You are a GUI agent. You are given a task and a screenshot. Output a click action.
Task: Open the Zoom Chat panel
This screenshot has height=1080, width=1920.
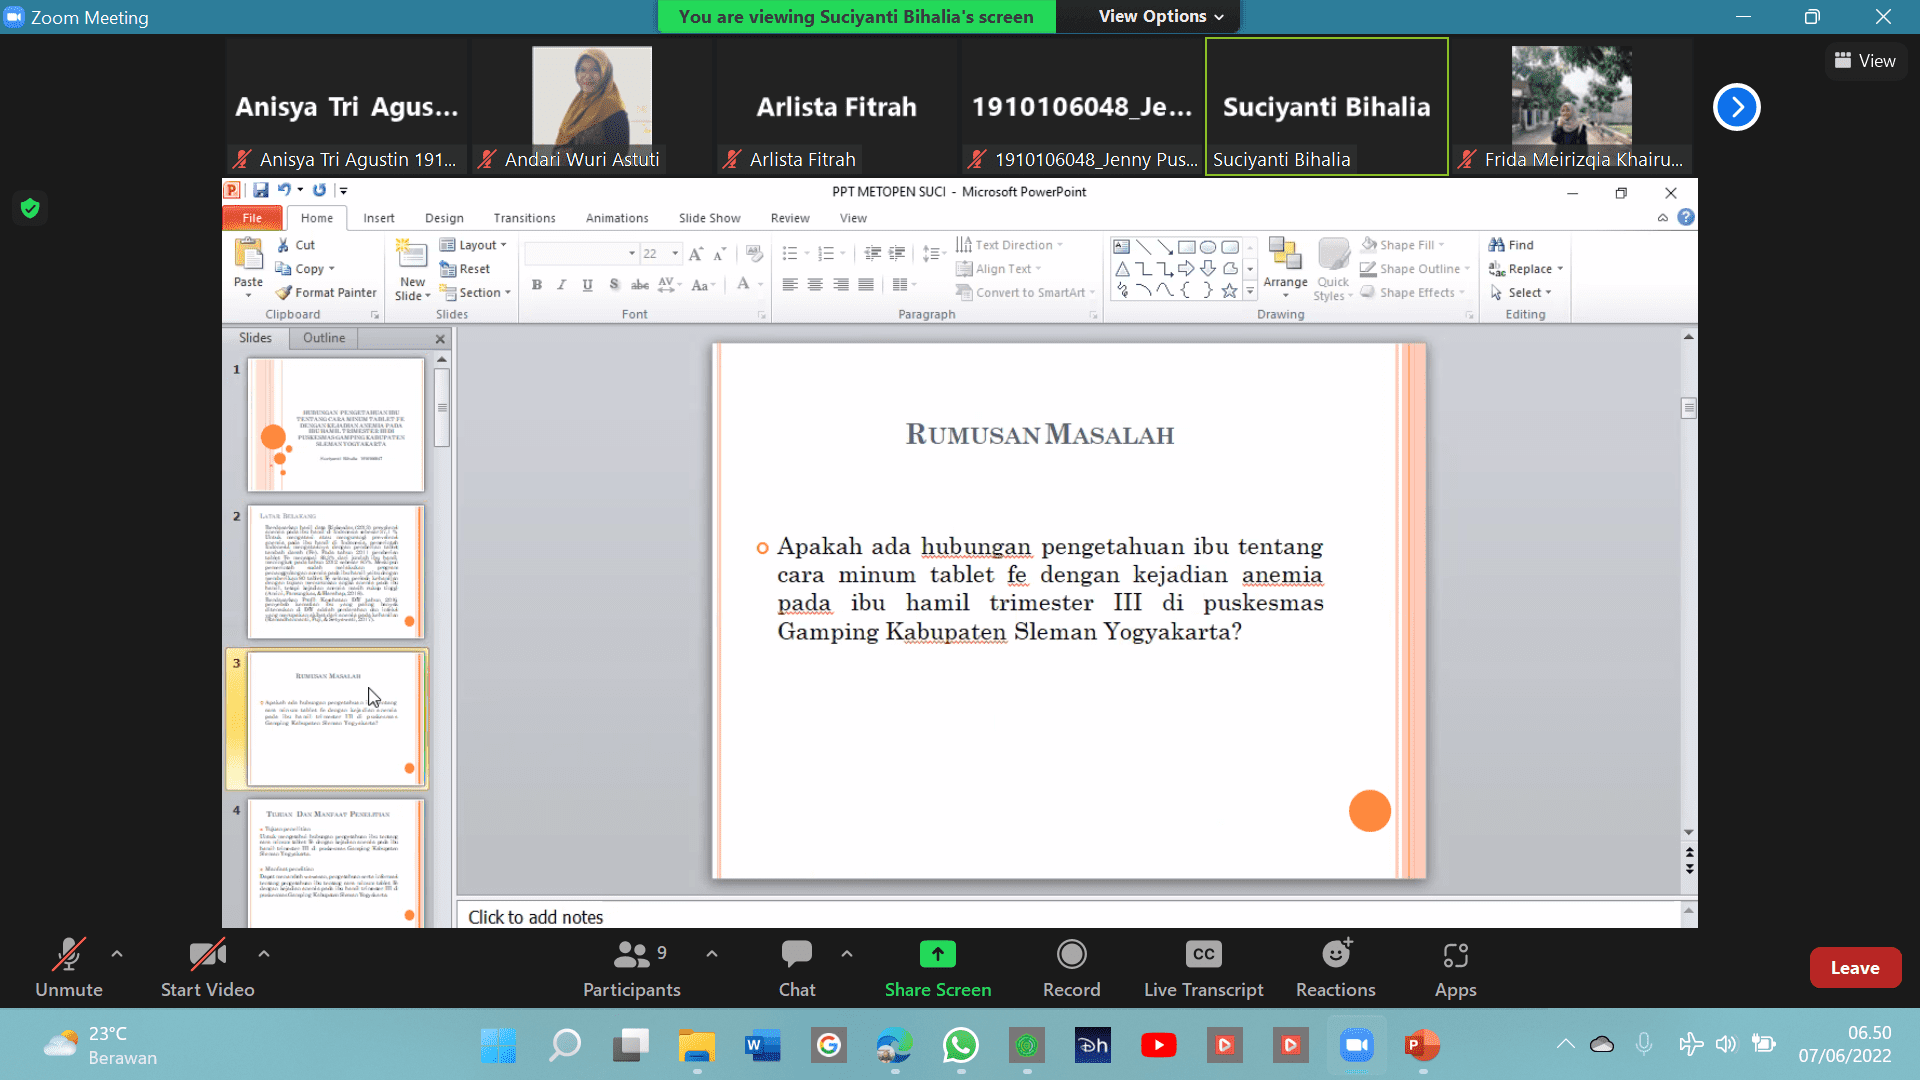click(797, 968)
